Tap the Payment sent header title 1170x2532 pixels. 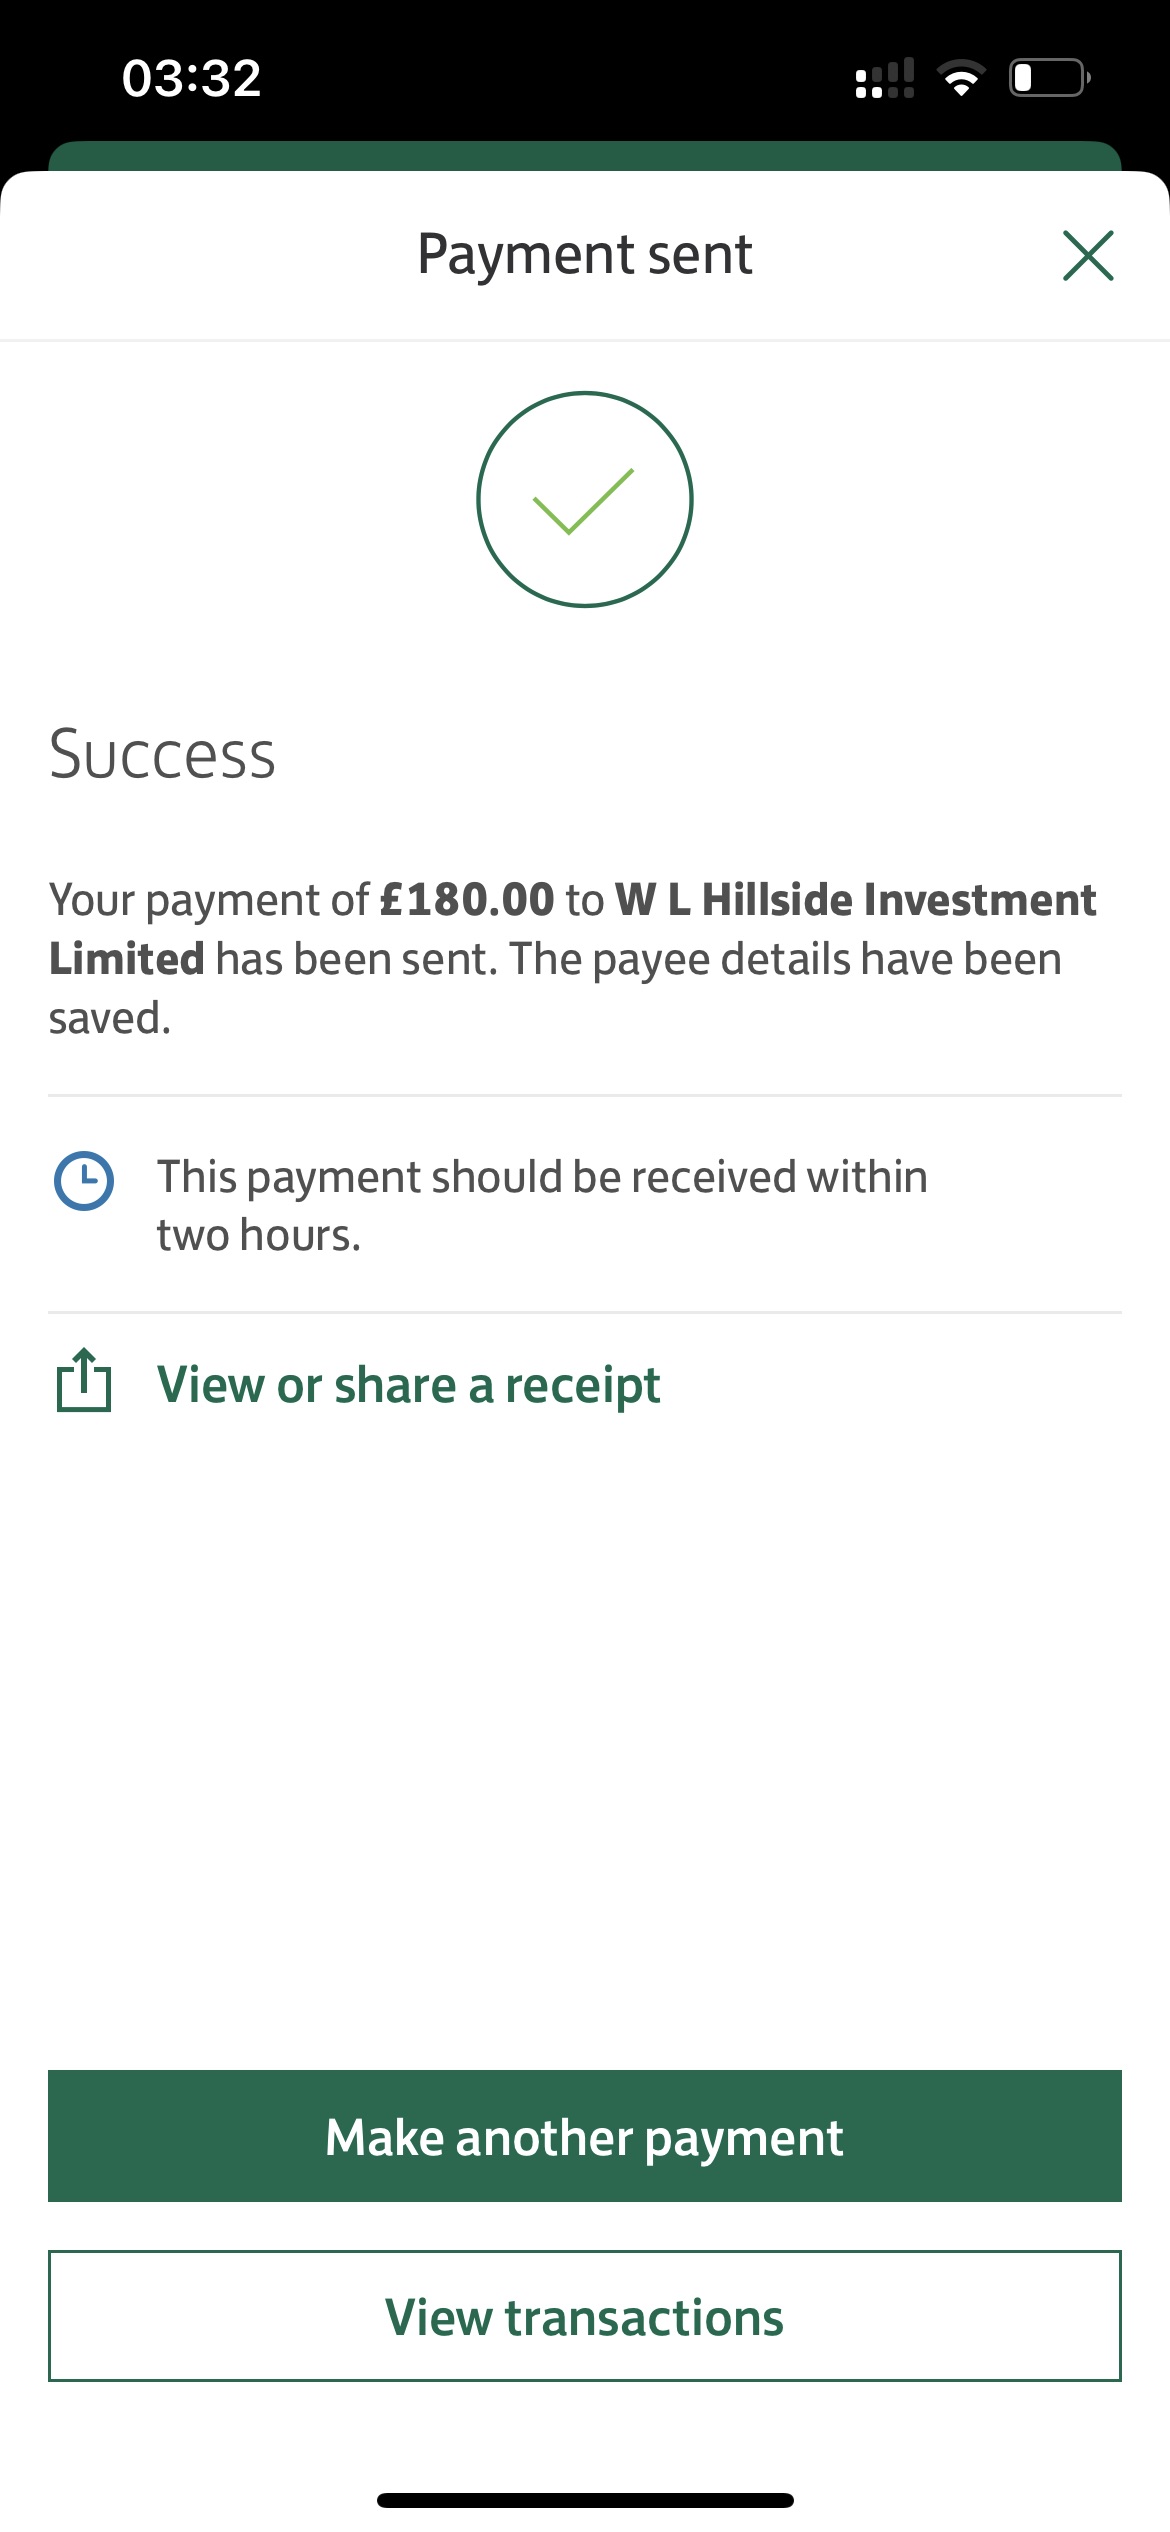585,254
